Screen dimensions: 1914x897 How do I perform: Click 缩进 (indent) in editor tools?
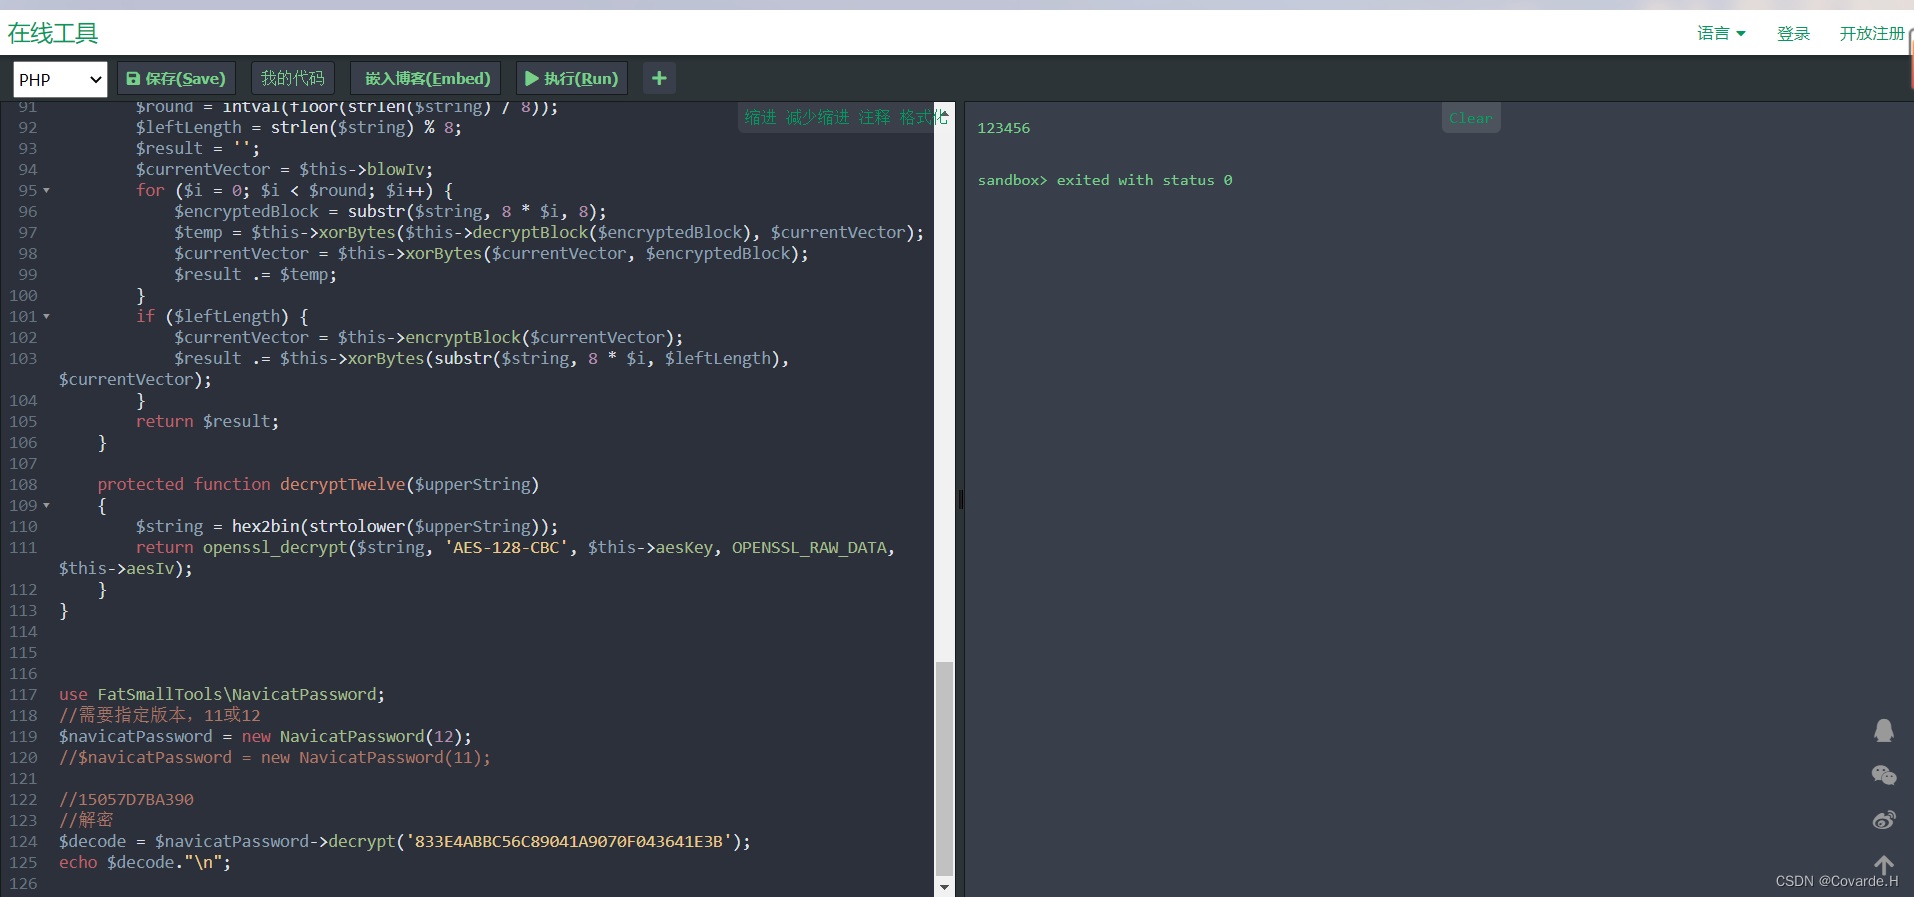(x=760, y=117)
